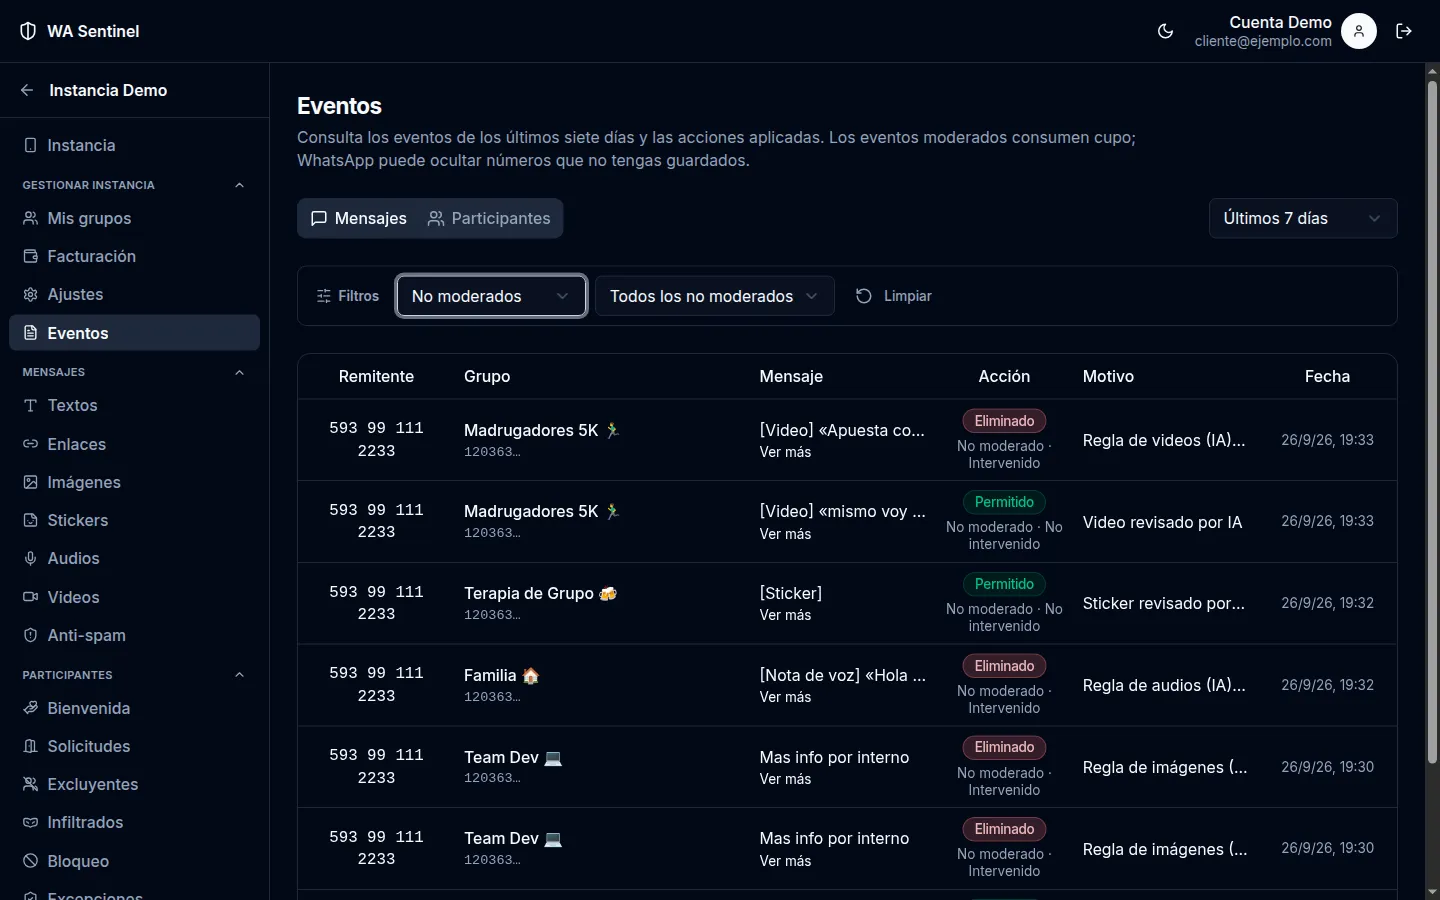Click Ver más on the Sticker message

785,615
